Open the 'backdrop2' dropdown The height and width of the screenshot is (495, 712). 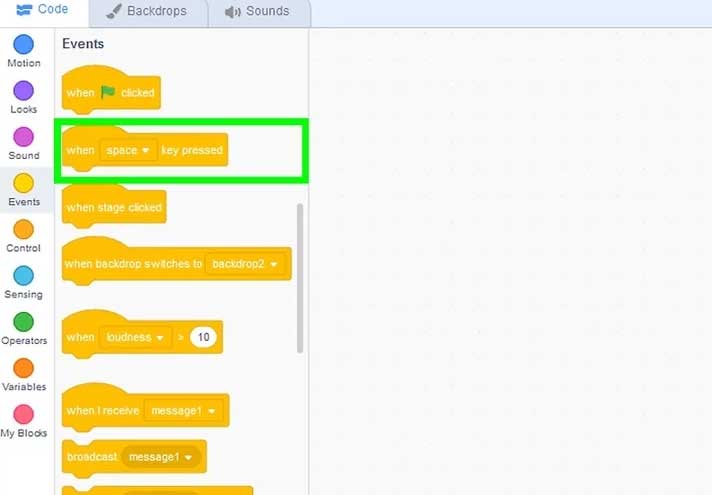[244, 264]
